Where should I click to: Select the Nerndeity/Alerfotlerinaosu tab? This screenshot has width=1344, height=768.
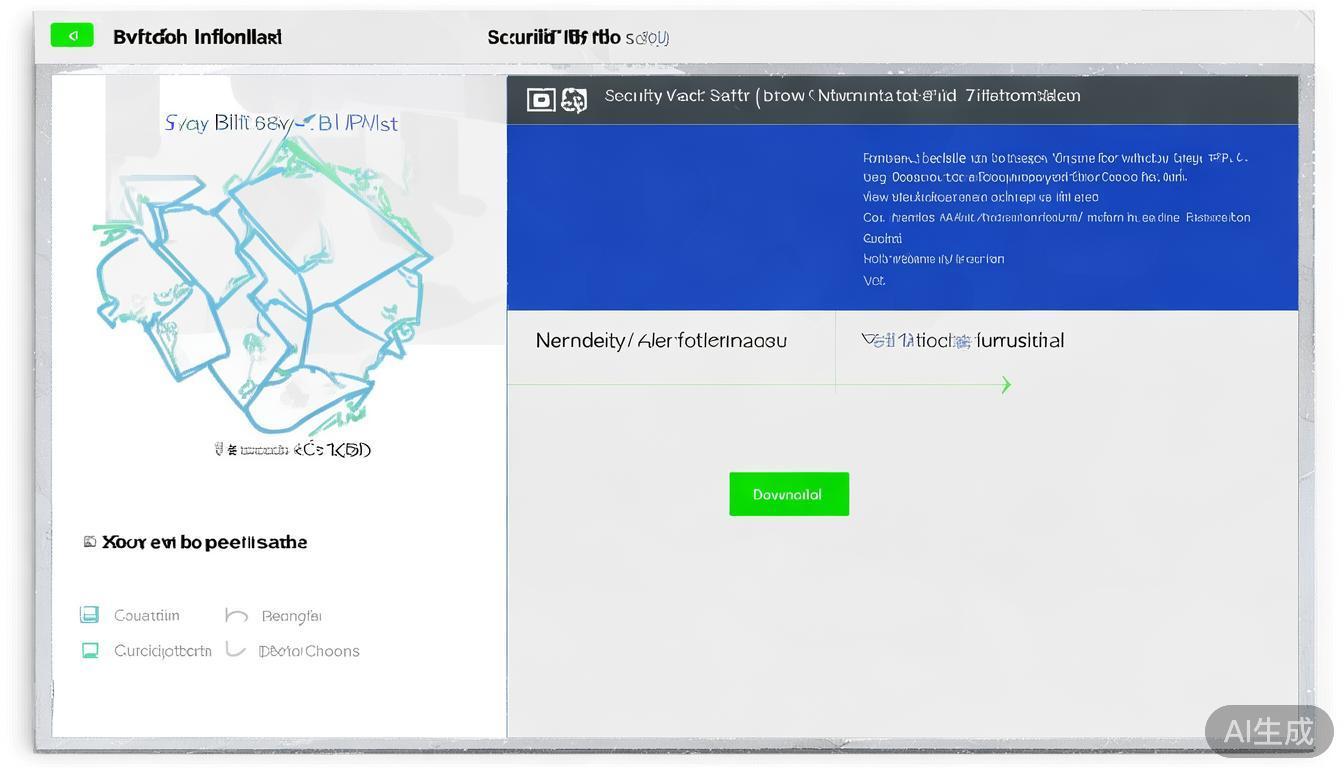coord(661,341)
